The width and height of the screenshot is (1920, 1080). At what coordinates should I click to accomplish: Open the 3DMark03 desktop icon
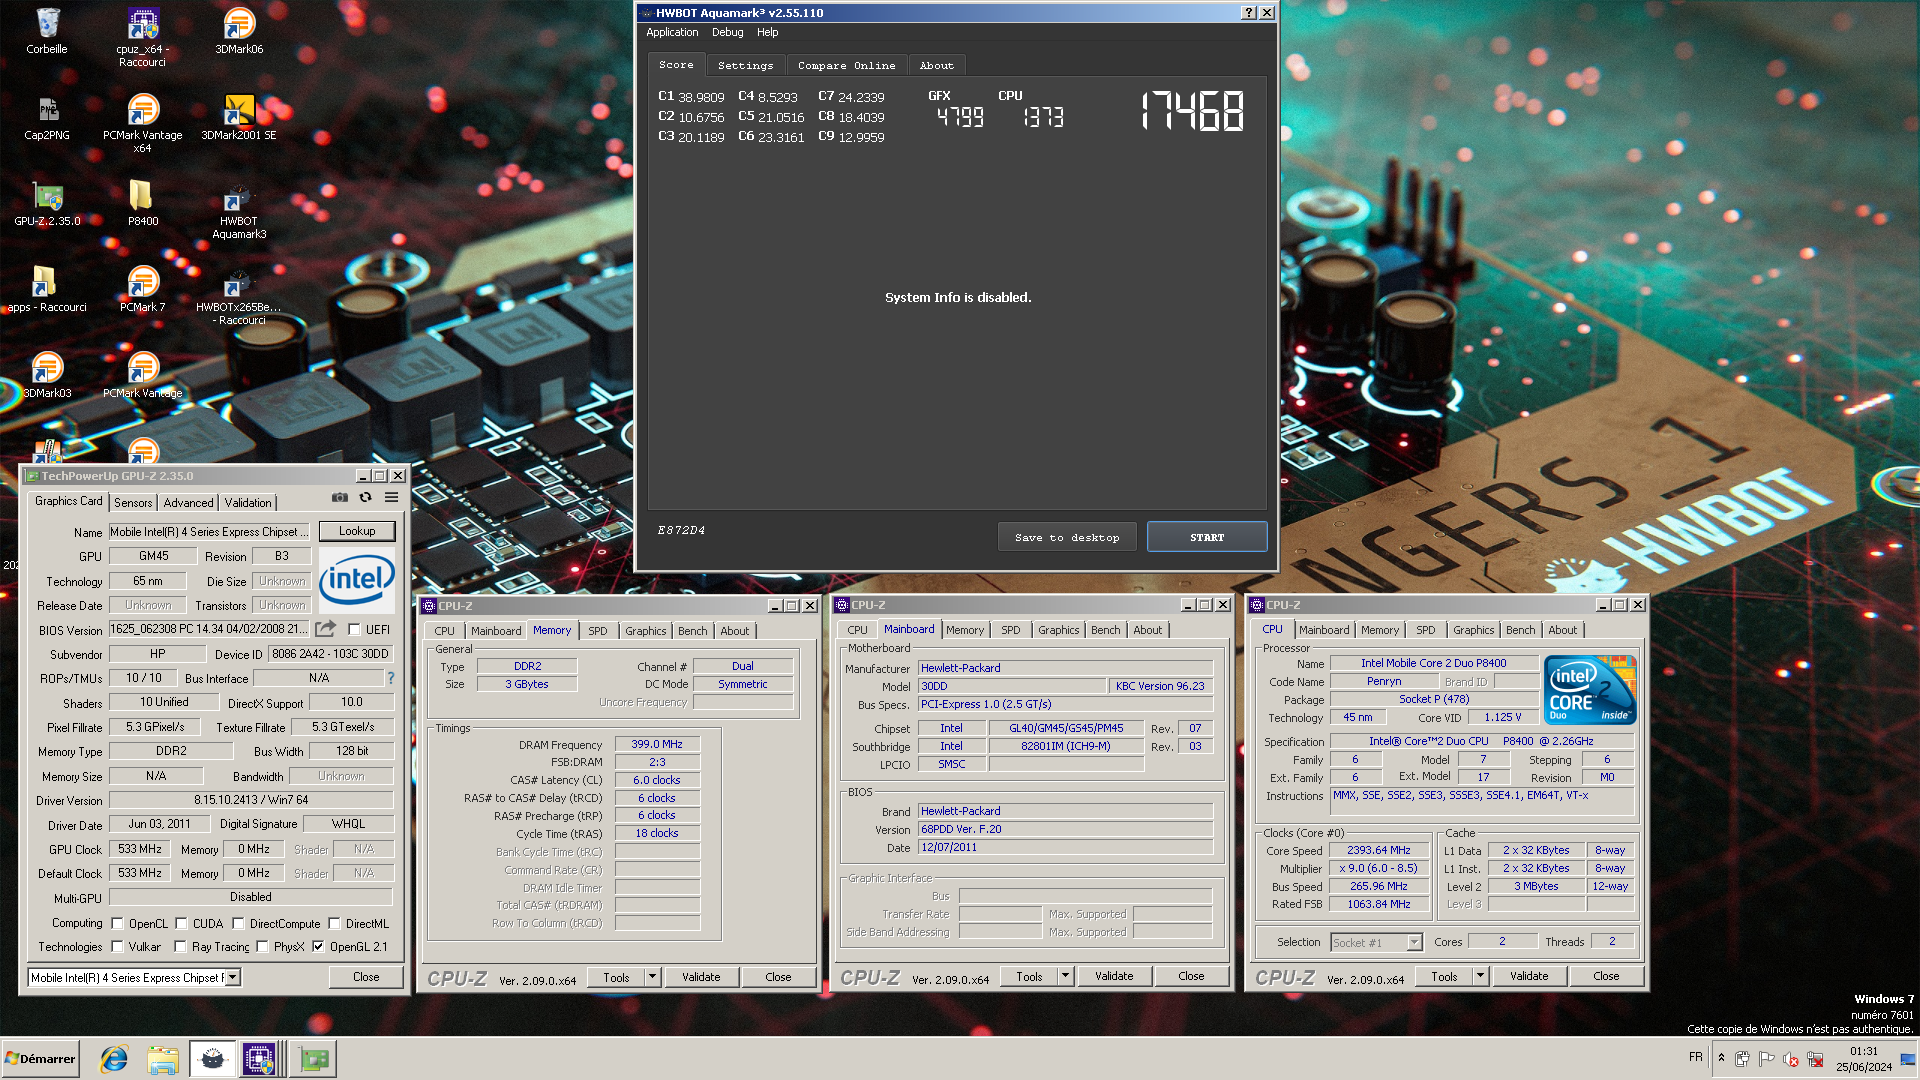click(x=47, y=375)
